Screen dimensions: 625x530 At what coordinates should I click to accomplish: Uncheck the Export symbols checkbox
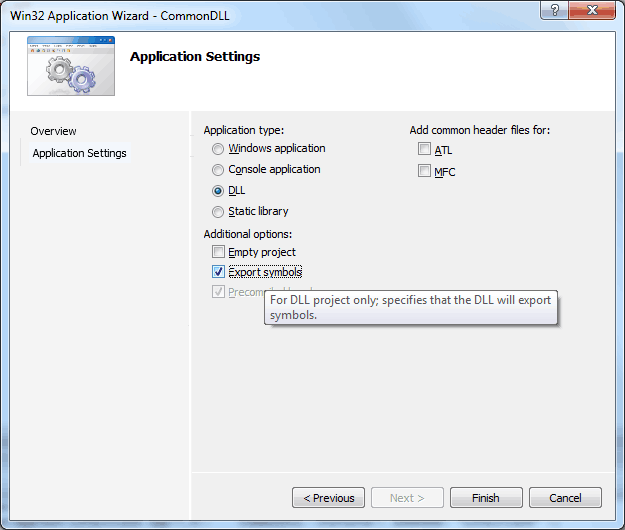pyautogui.click(x=218, y=272)
